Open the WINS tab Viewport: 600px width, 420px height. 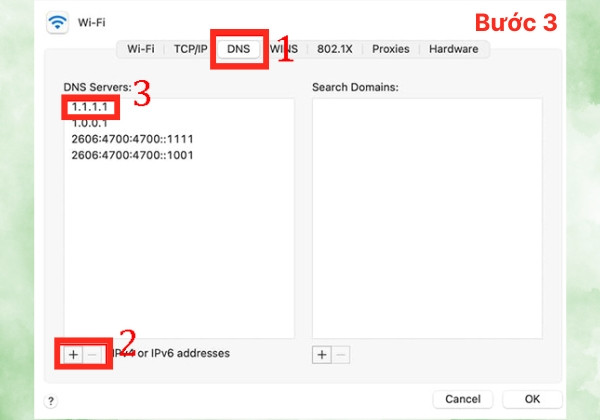pos(284,49)
